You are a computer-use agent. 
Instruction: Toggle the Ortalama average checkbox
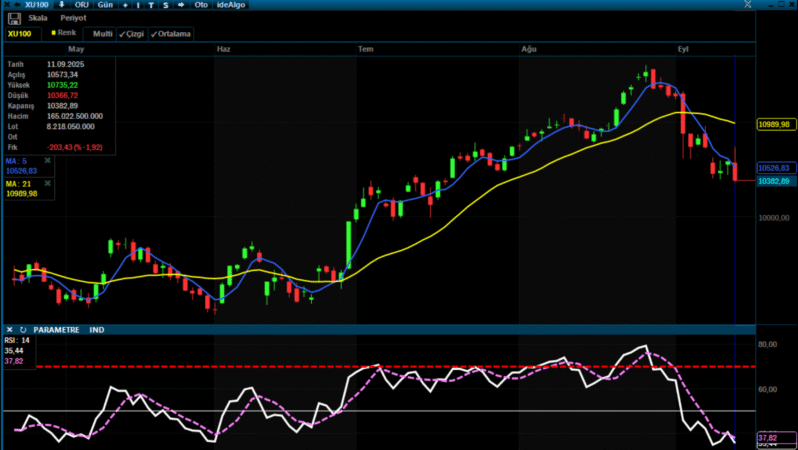170,34
